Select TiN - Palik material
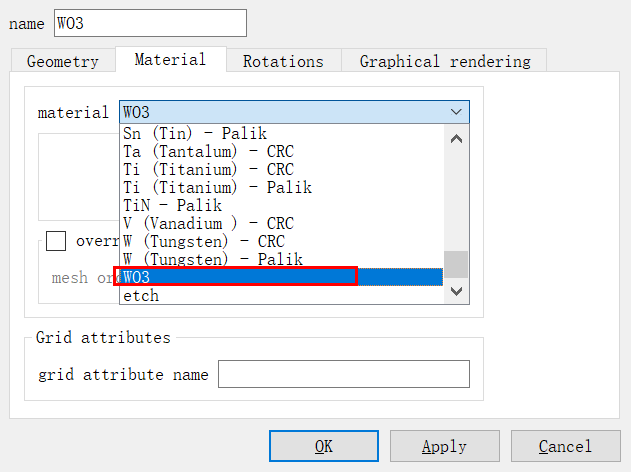The height and width of the screenshot is (472, 631). tap(282, 205)
